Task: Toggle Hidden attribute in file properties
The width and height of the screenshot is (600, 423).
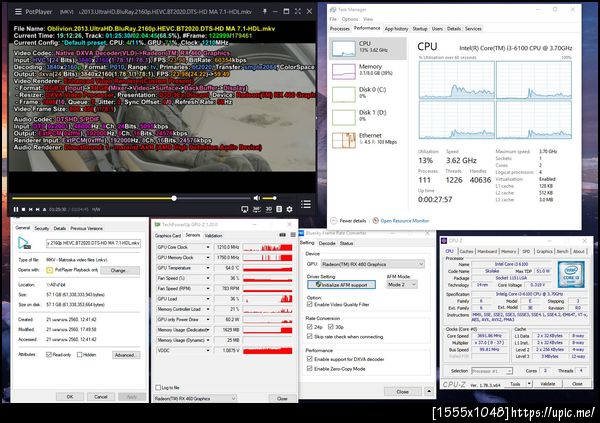Action: 80,355
